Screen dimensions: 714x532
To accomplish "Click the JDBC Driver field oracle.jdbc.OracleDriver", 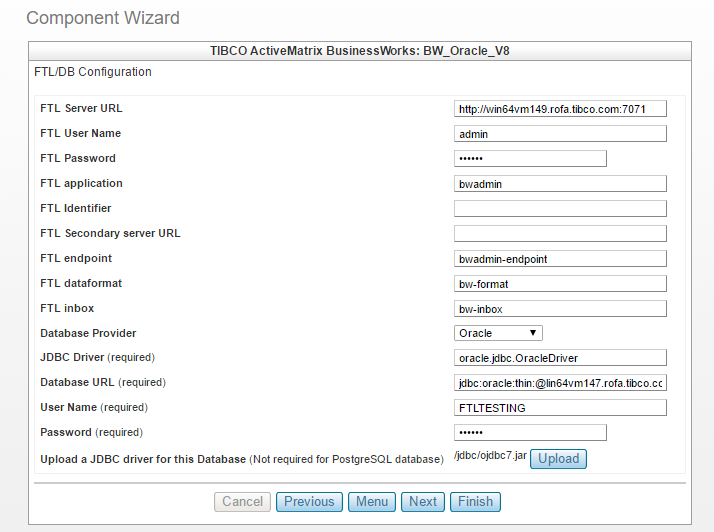I will (560, 358).
